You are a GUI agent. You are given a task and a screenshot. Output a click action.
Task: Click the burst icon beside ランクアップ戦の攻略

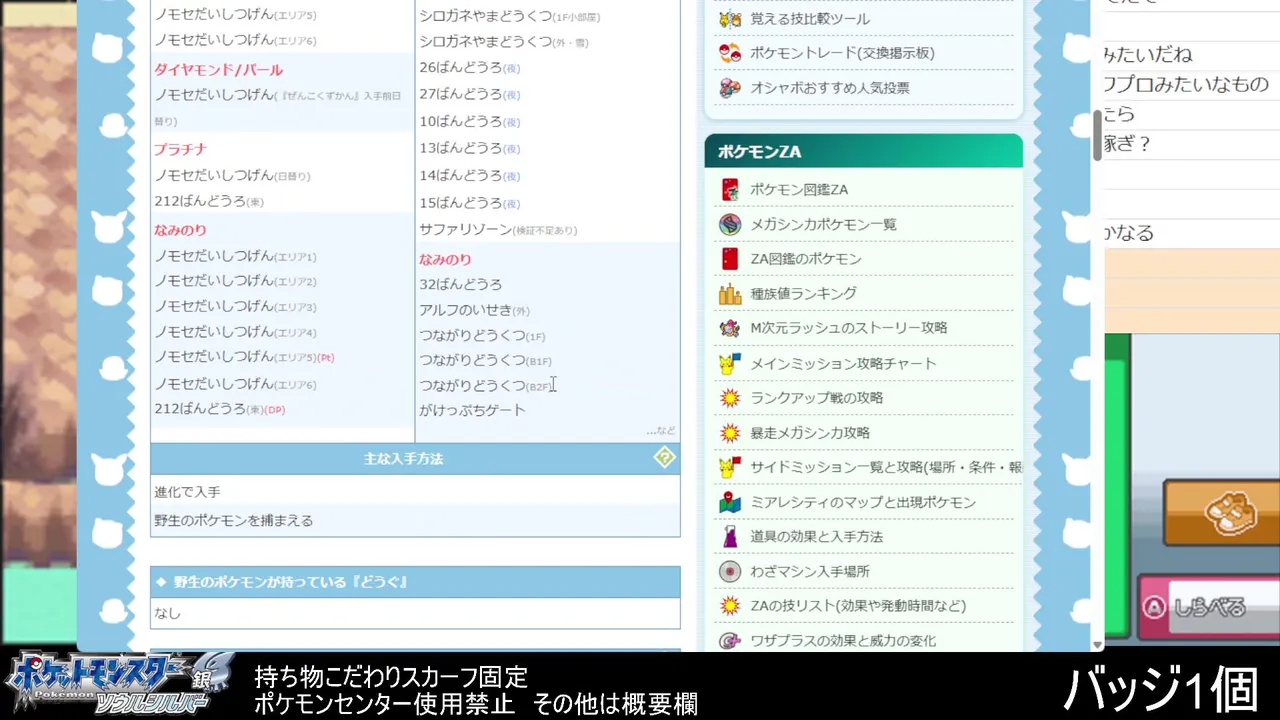point(730,398)
